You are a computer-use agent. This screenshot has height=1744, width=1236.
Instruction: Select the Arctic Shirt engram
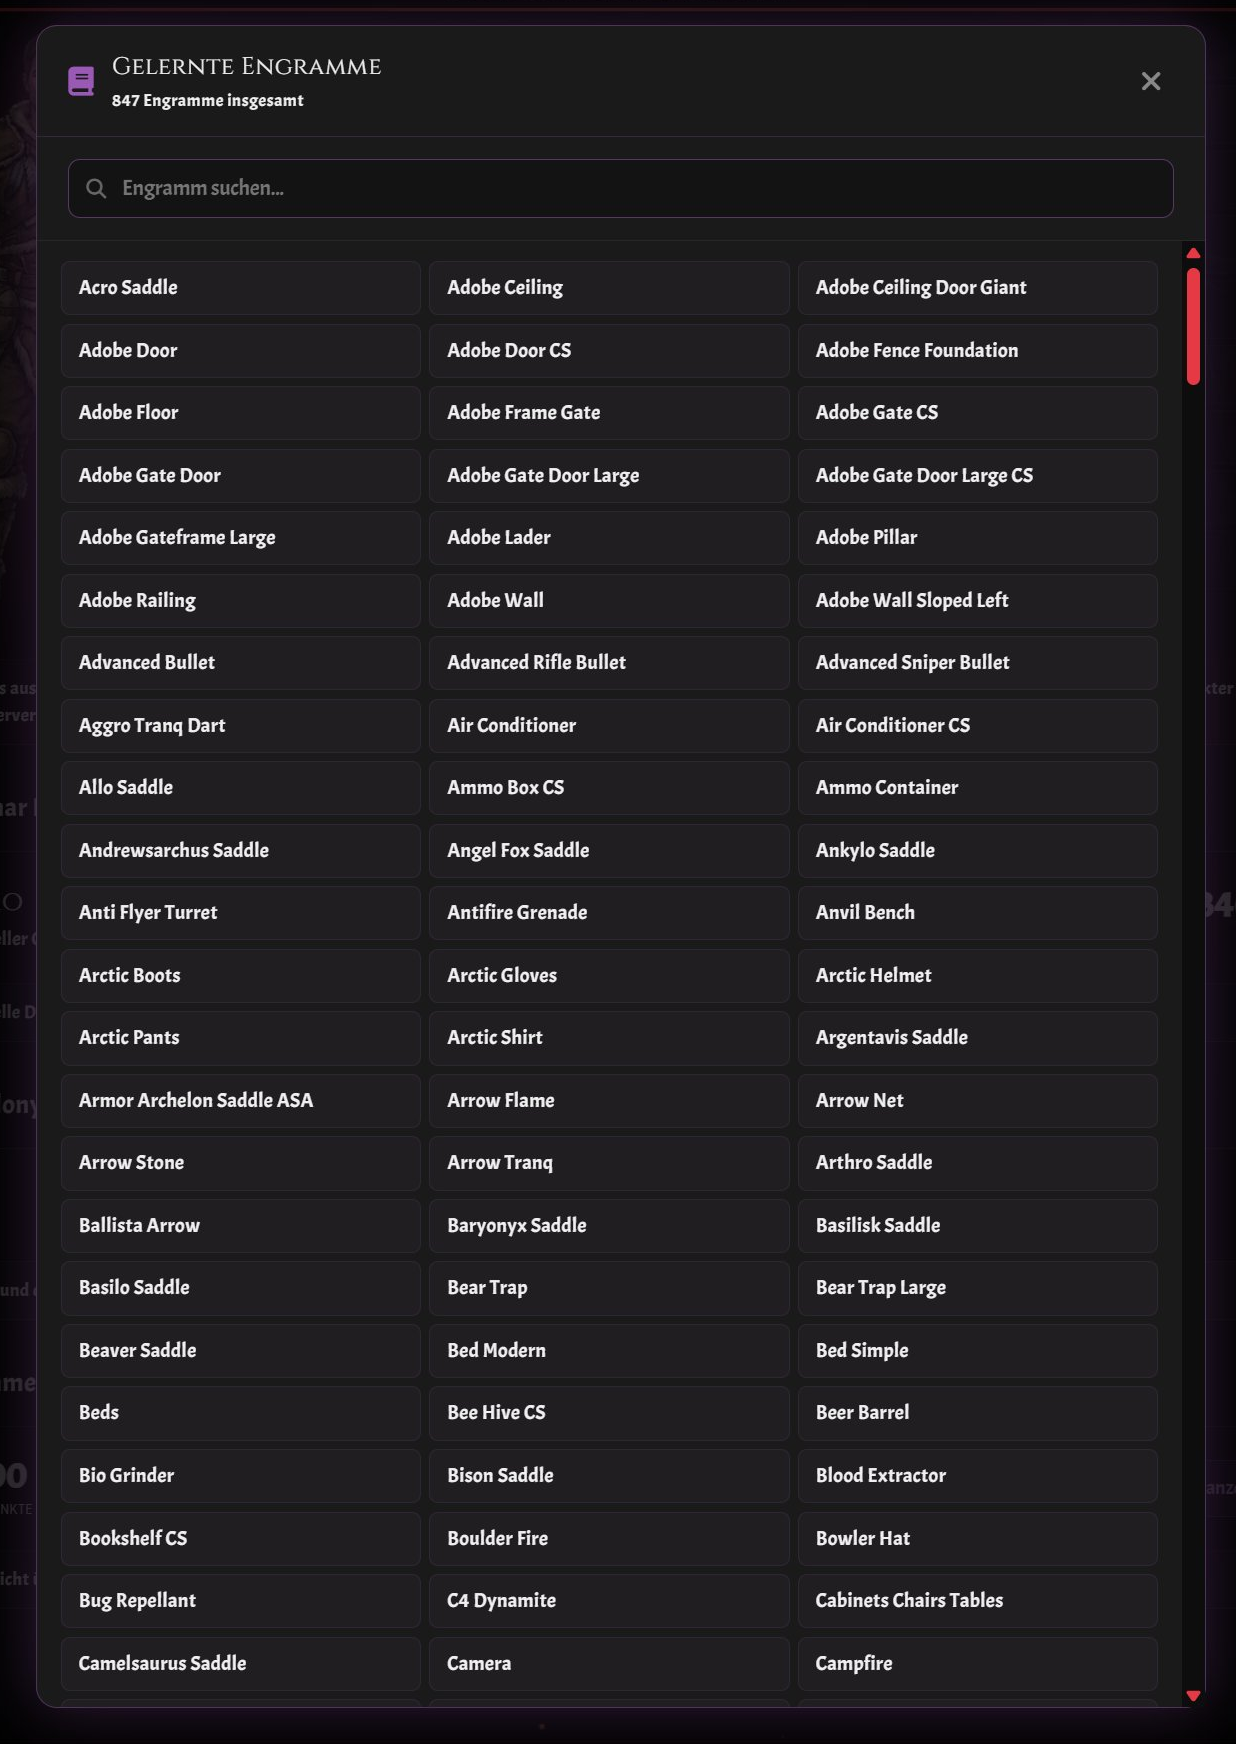tap(609, 1038)
